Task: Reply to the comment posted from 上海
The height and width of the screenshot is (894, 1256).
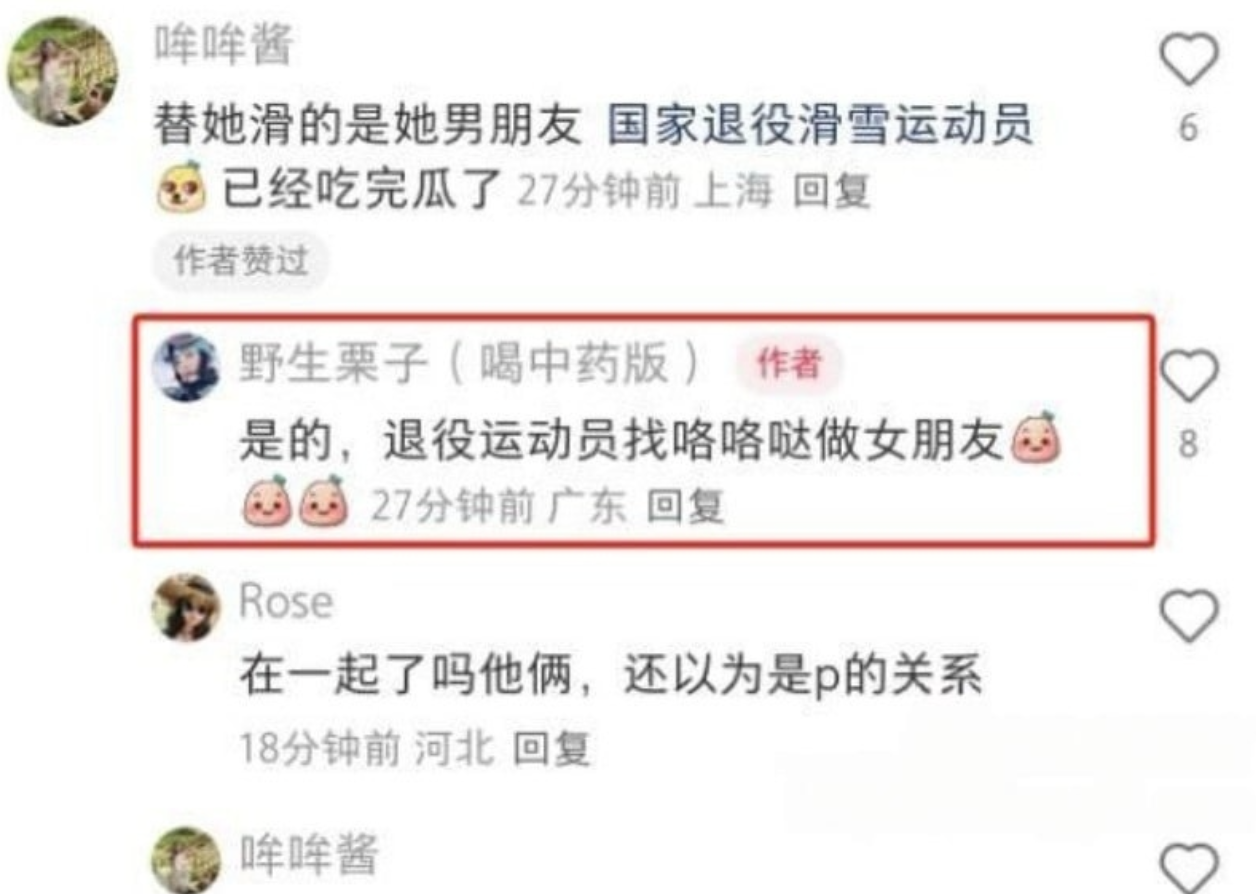Action: (831, 192)
